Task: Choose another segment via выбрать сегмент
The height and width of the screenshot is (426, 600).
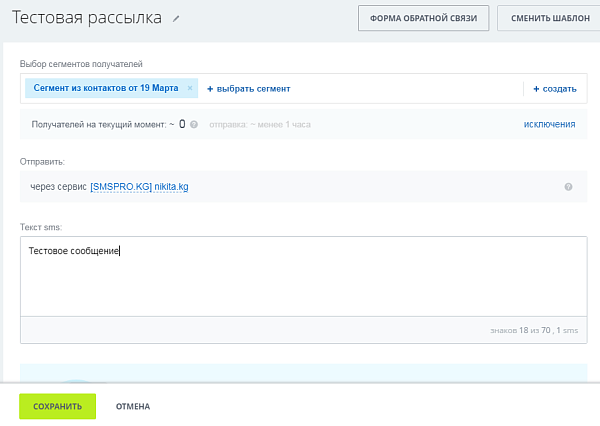Action: 249,89
